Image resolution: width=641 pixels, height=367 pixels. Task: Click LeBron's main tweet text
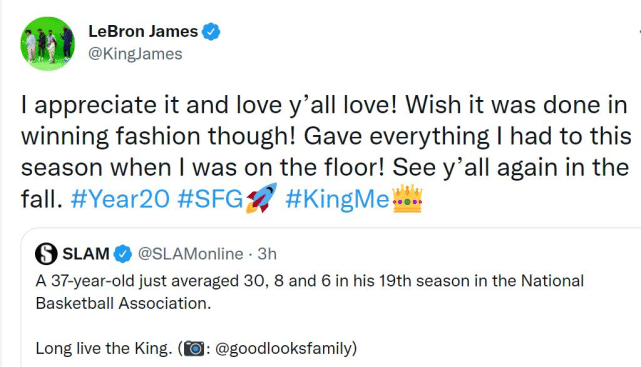[x=326, y=152]
